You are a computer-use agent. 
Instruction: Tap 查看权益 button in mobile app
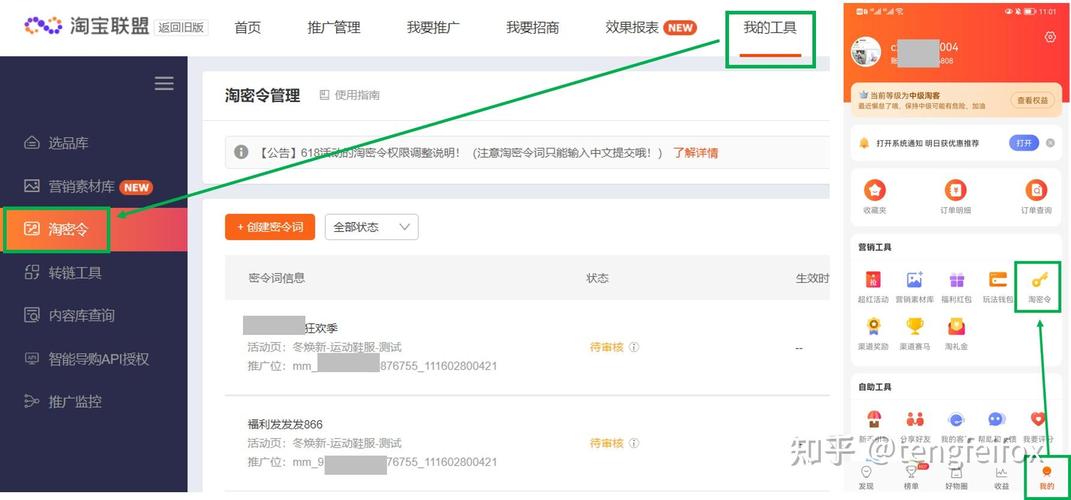click(x=1032, y=100)
